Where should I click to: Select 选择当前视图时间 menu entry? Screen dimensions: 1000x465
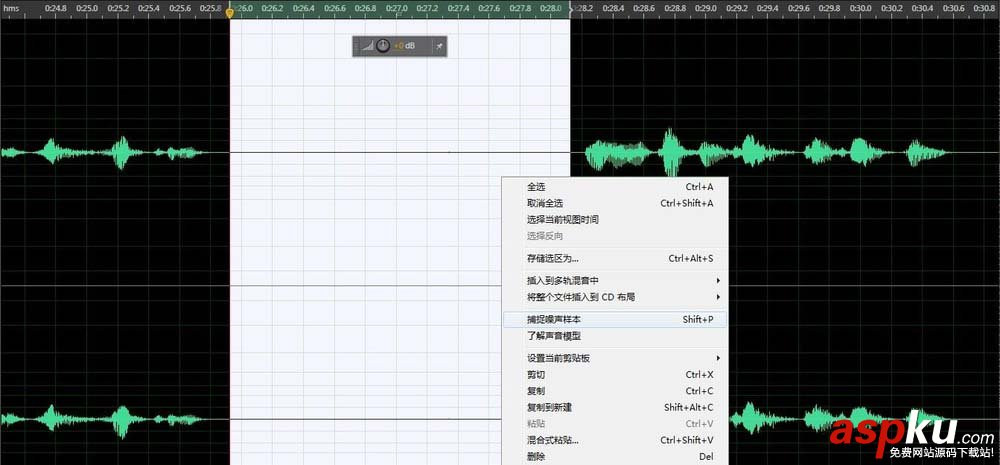coord(615,220)
